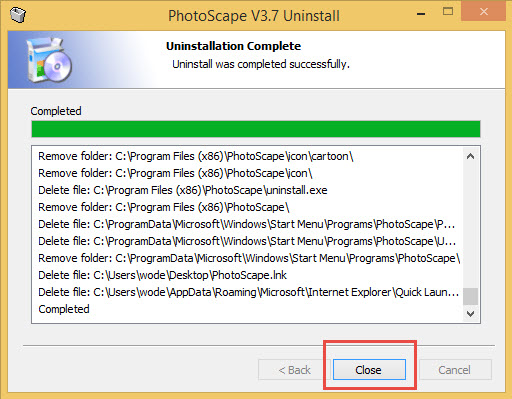Screen dimensions: 512x399
Task: Click the installer icon in title bar
Action: click(x=18, y=15)
